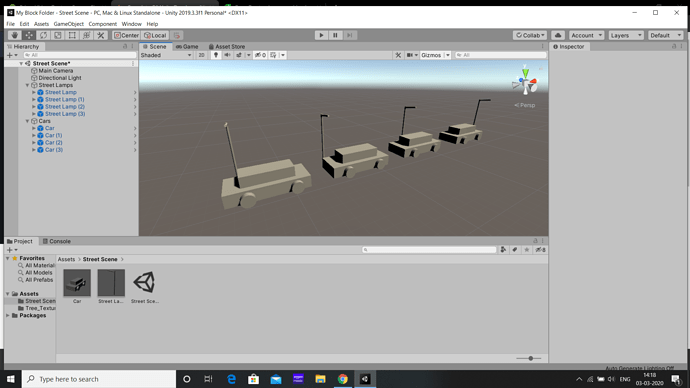Open the Layers dropdown
Screen dimensions: 690x388
[x=626, y=35]
